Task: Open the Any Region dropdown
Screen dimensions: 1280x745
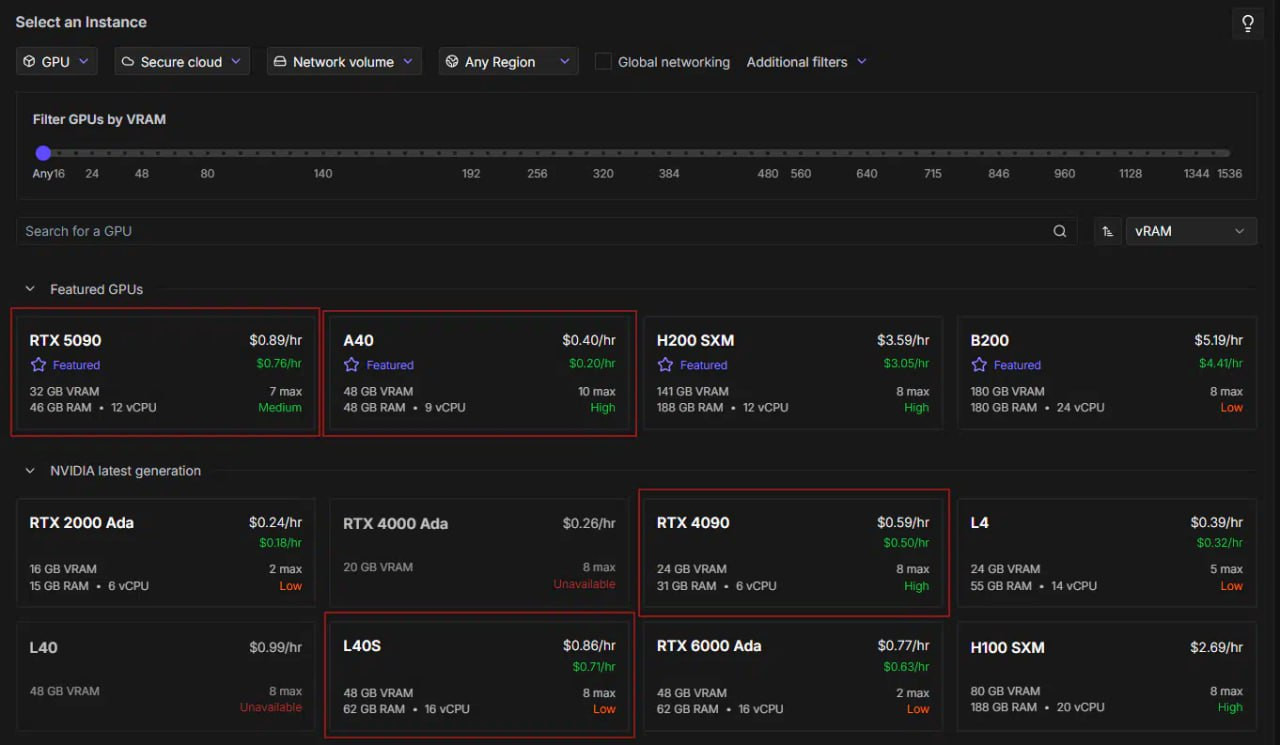Action: click(508, 62)
